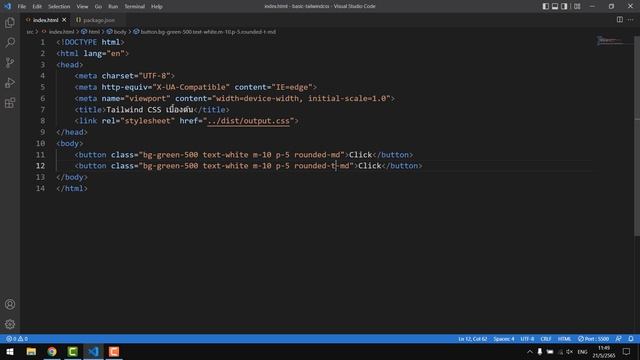Open the orange recorder taskbar app
640x360 pixels.
[114, 351]
